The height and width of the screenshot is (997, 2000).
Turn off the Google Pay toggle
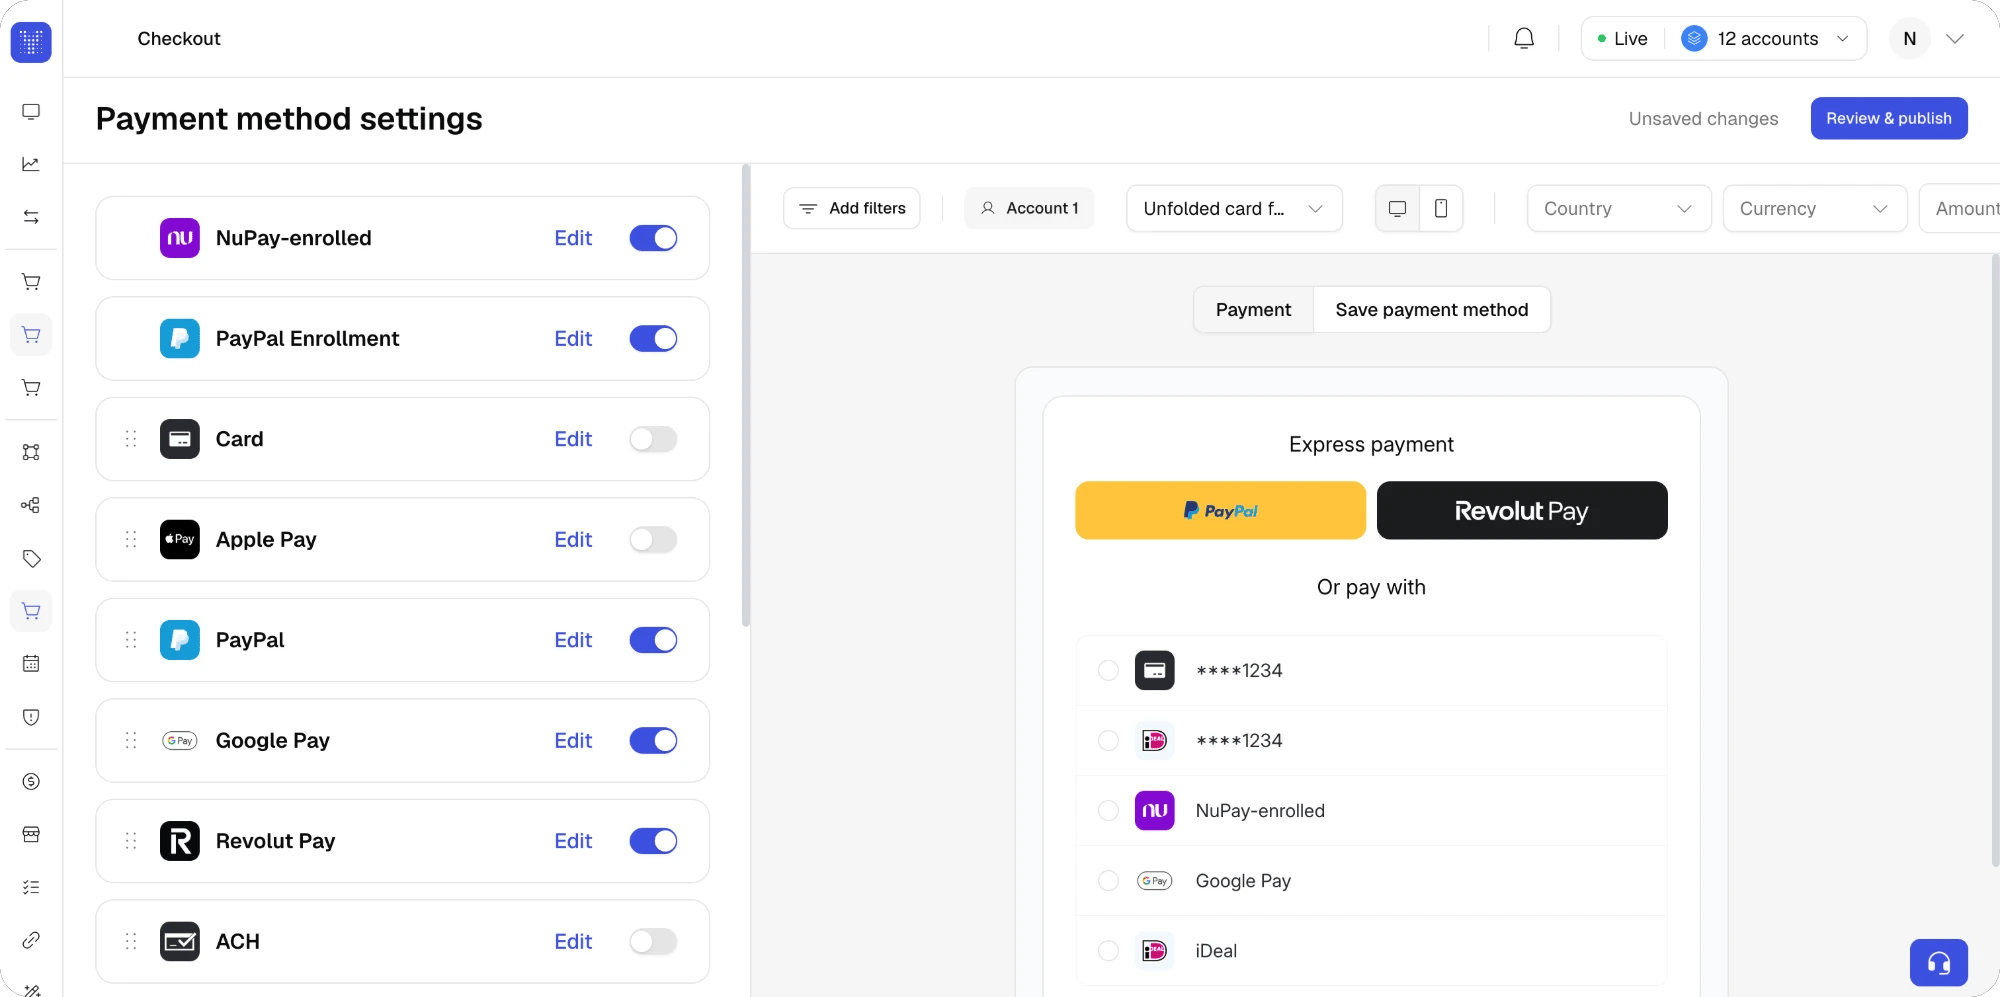pos(653,741)
